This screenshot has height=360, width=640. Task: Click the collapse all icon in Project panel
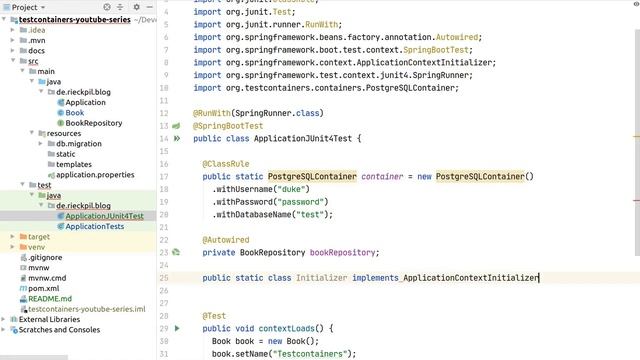(120, 7)
